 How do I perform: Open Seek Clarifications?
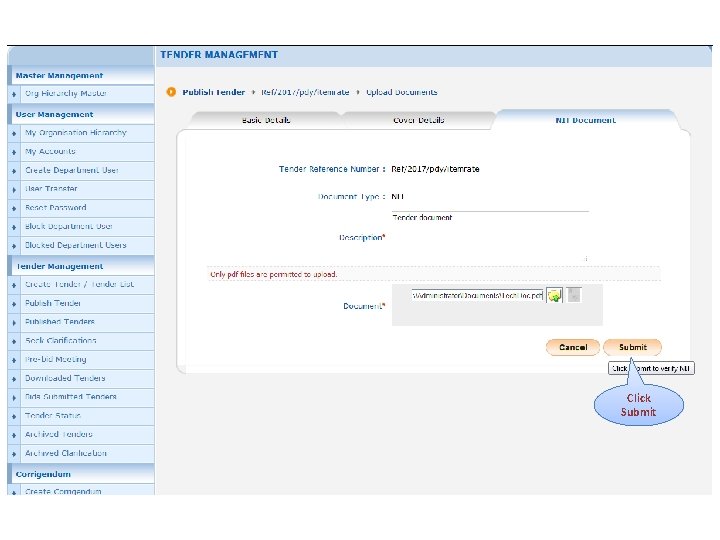(61, 341)
